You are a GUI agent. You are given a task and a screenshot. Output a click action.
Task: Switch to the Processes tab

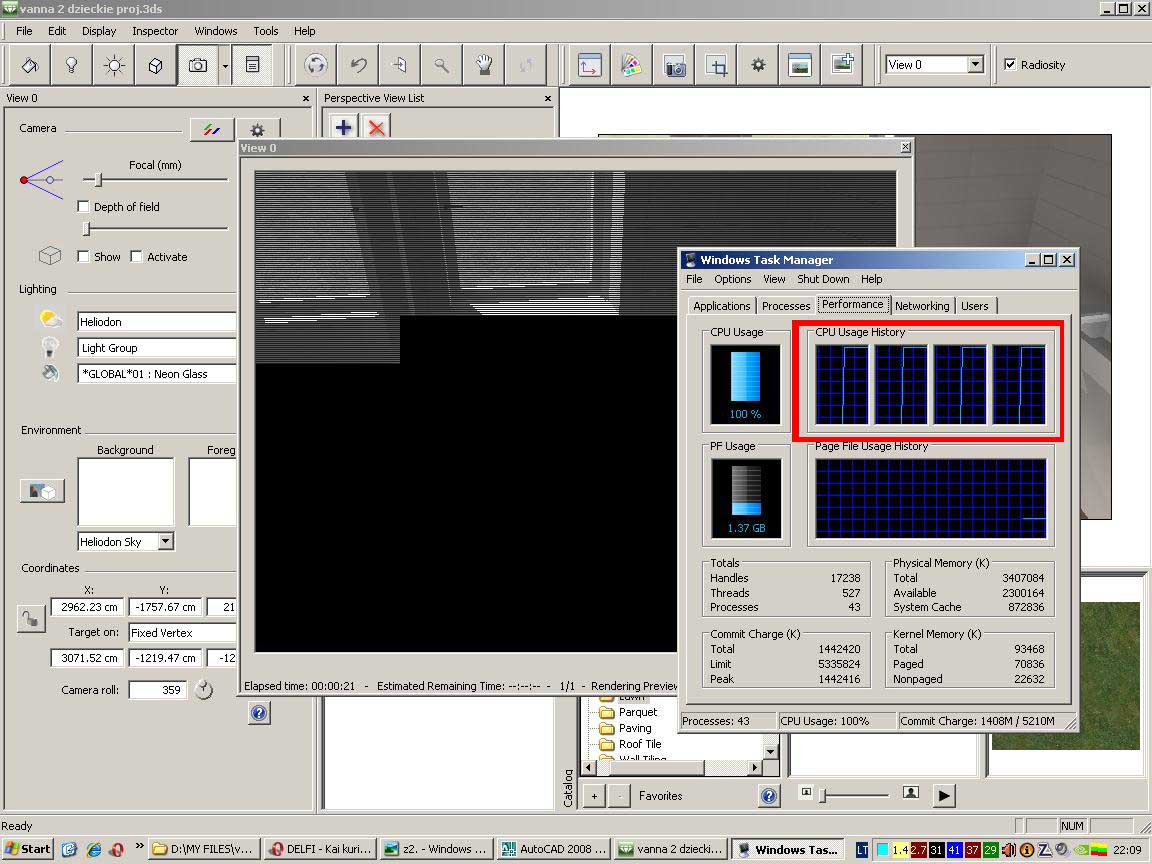pos(785,306)
